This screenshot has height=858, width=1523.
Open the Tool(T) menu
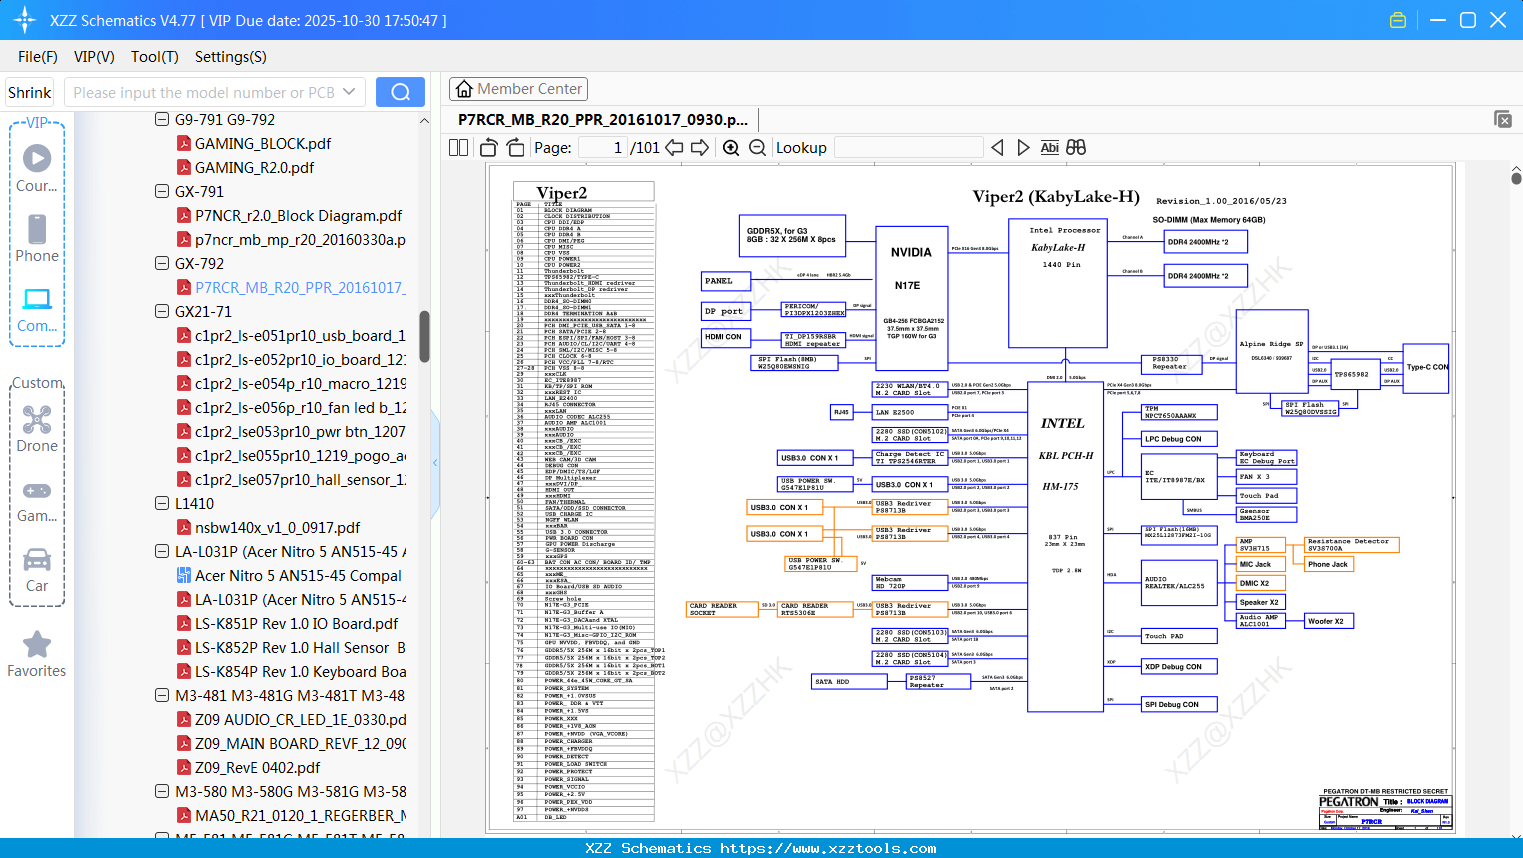[x=155, y=57]
